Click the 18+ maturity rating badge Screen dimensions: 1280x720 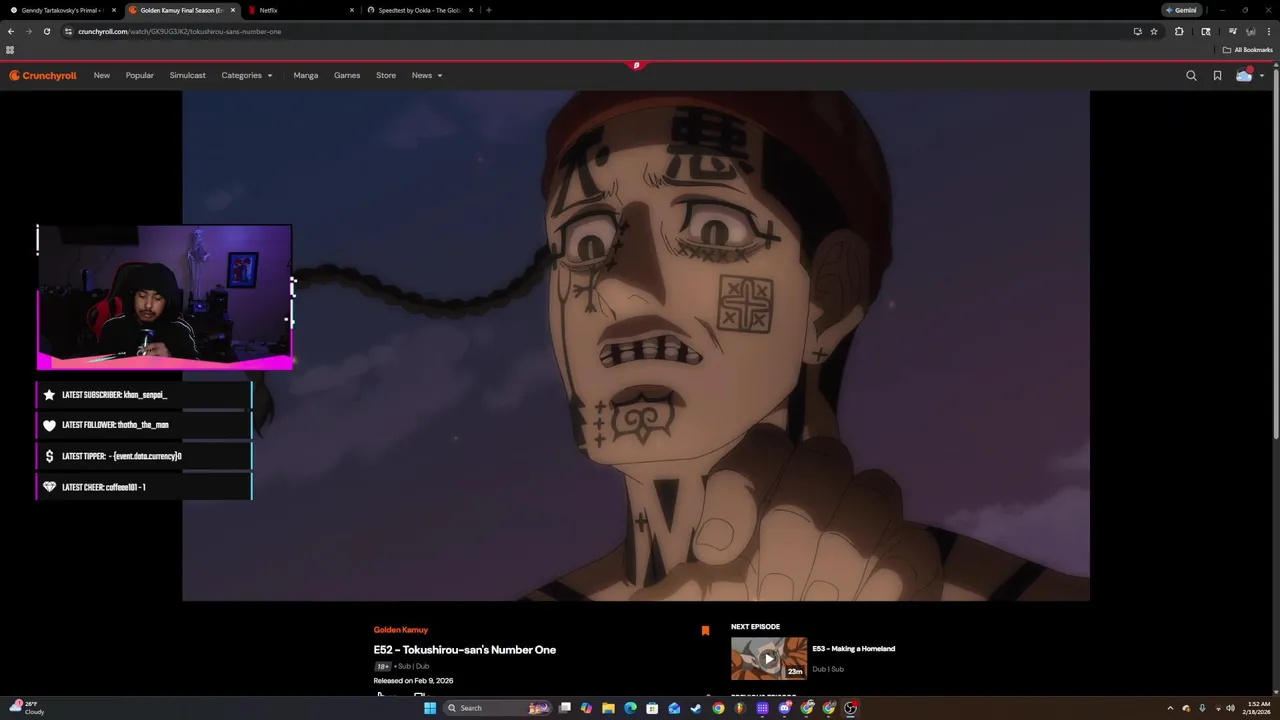382,667
